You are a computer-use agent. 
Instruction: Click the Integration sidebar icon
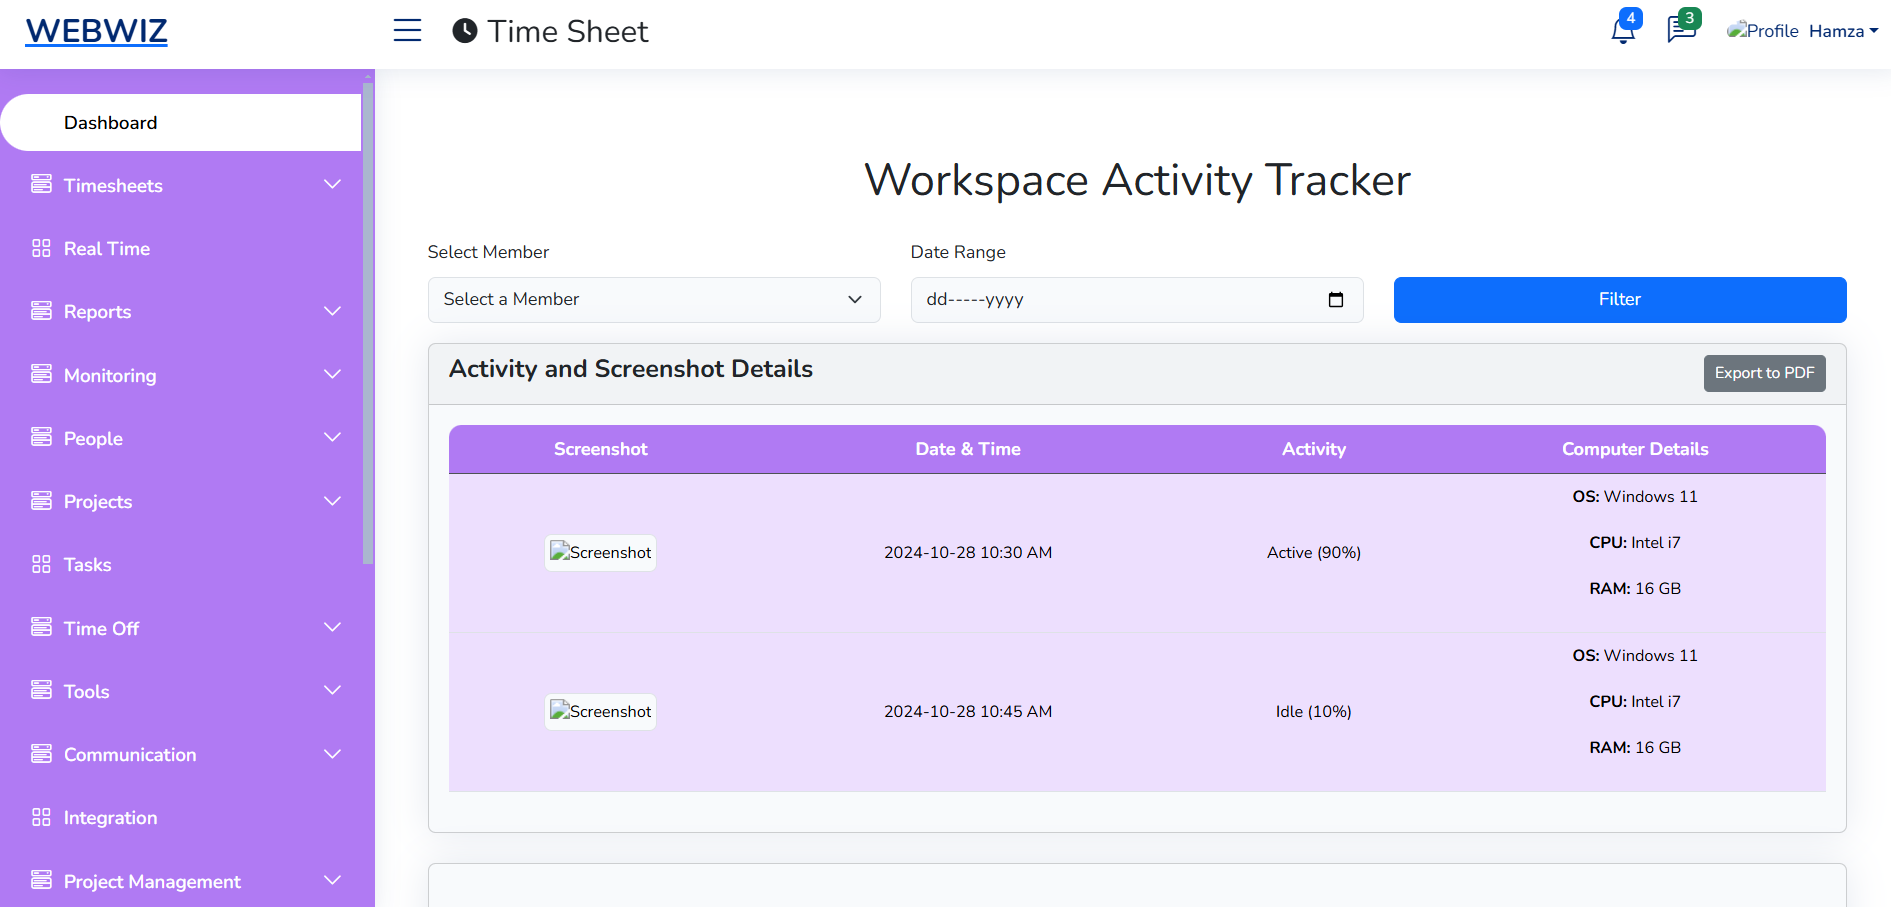(x=41, y=816)
